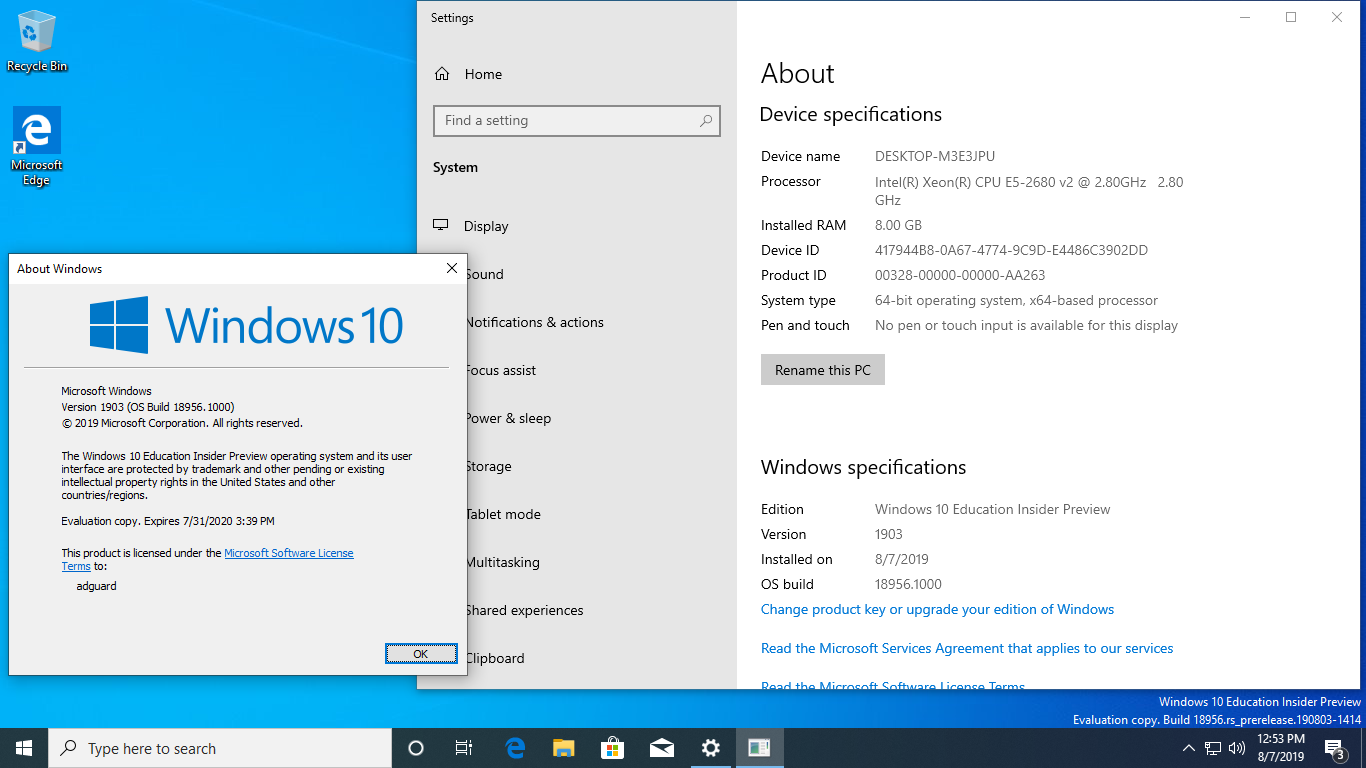Open the Microsoft Services Agreement link

tap(967, 648)
